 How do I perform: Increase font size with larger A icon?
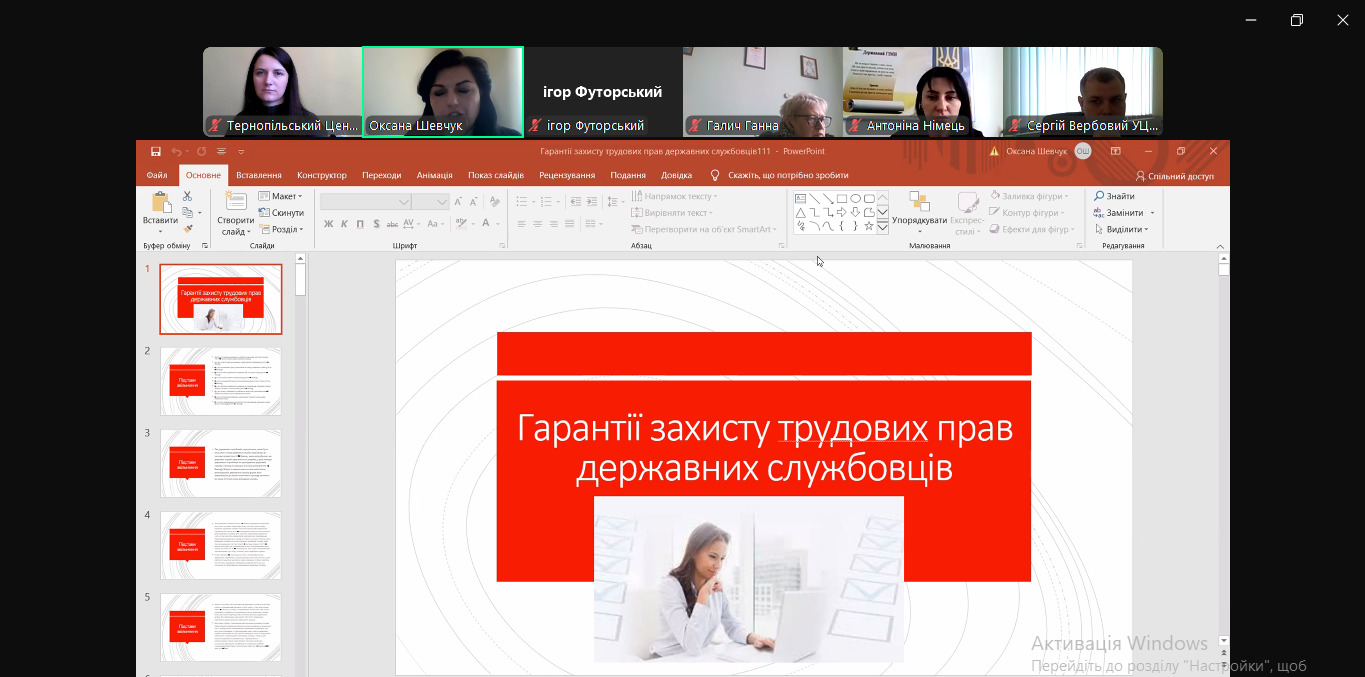click(x=458, y=201)
